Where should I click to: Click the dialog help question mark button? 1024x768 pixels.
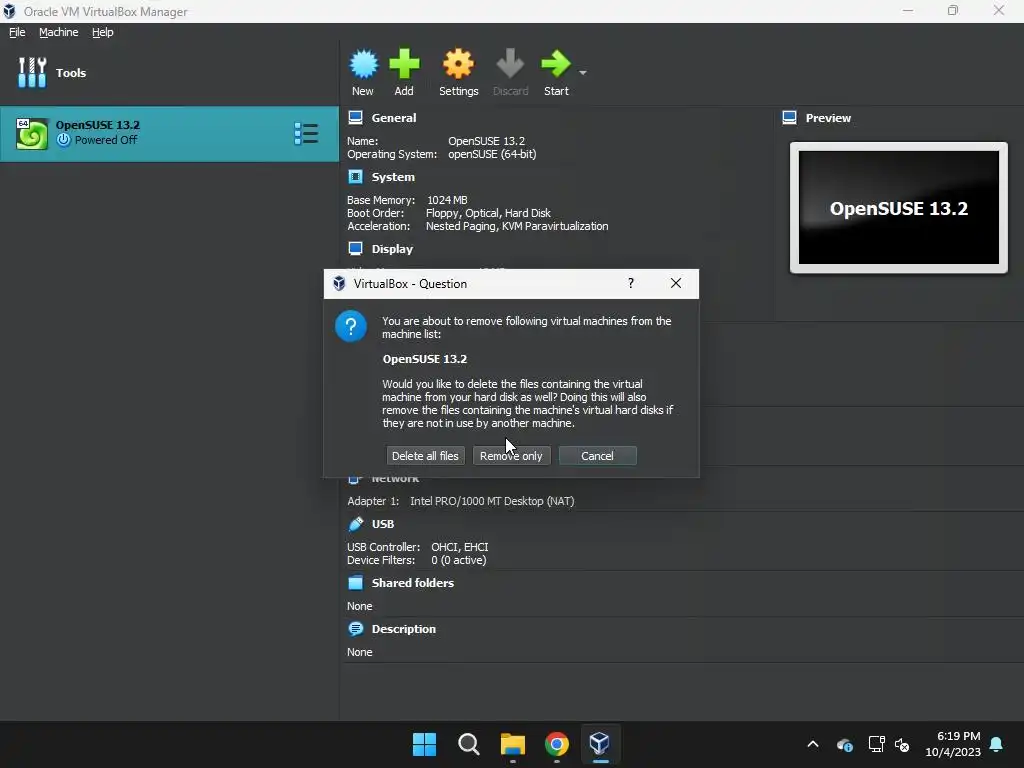click(631, 283)
